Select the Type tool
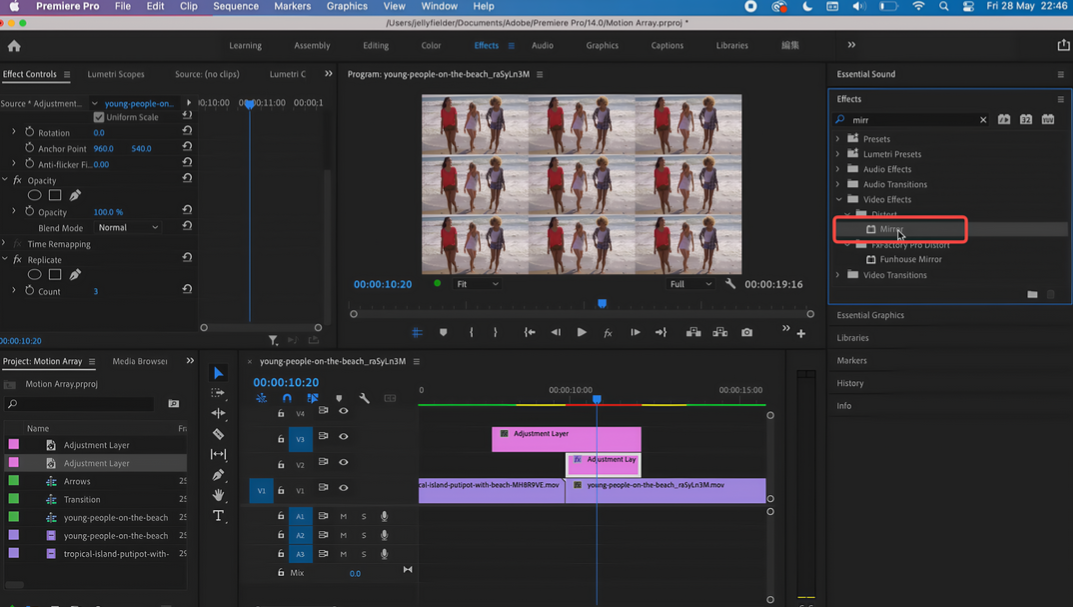The height and width of the screenshot is (607, 1073). (x=218, y=516)
